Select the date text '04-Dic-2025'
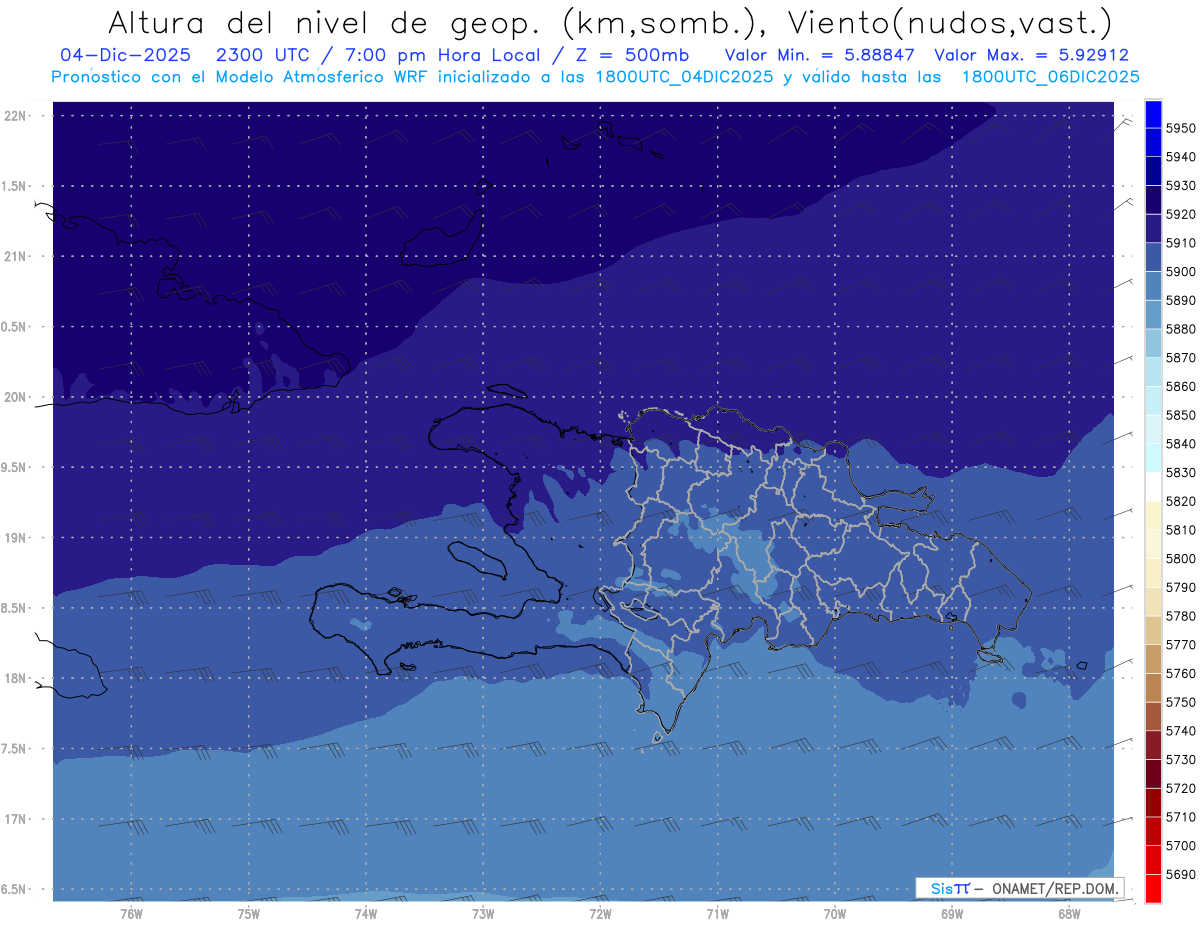The image size is (1200, 927). click(124, 55)
